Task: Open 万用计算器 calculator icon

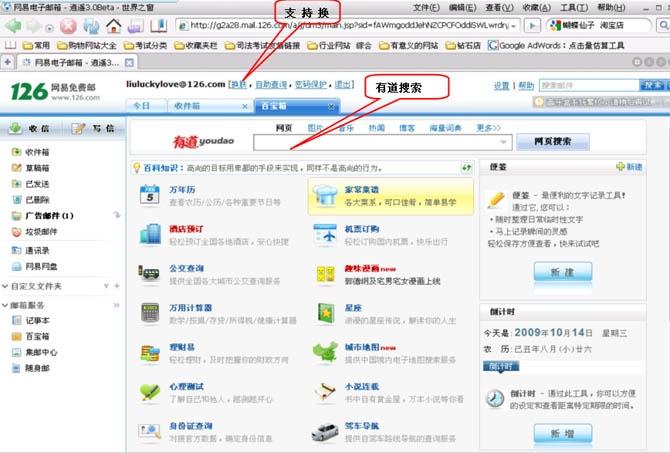Action: pyautogui.click(x=150, y=313)
